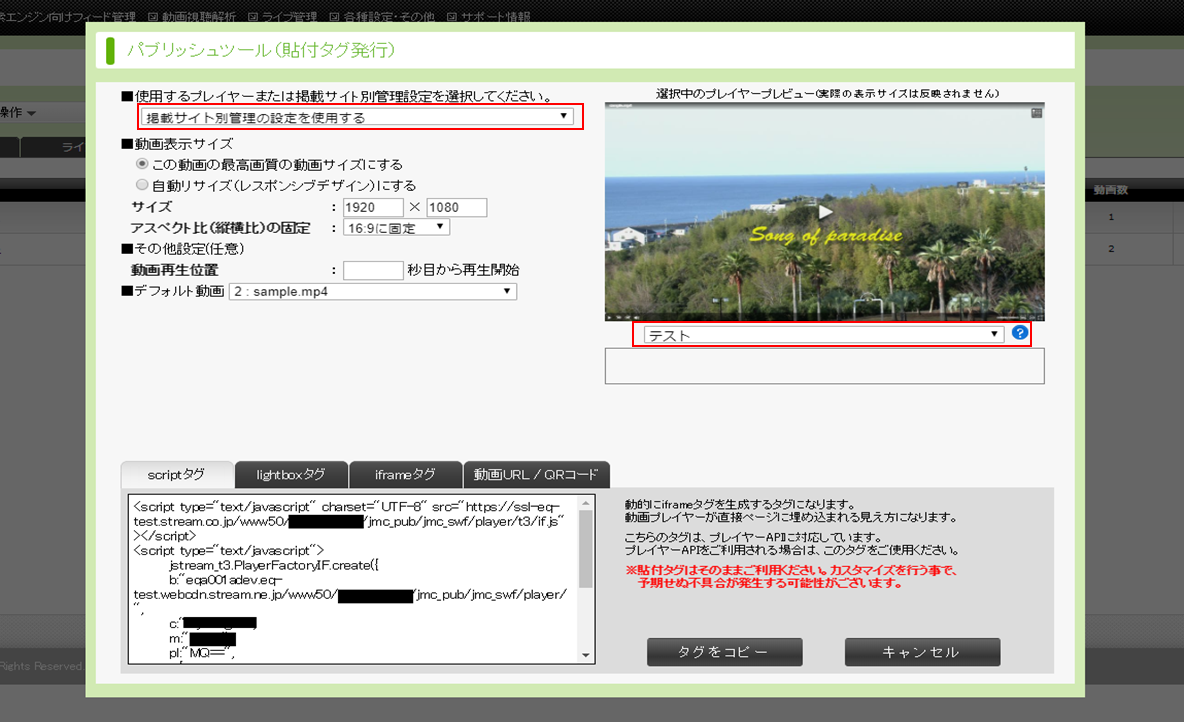Click the '■デフォルト動画' label

173,291
